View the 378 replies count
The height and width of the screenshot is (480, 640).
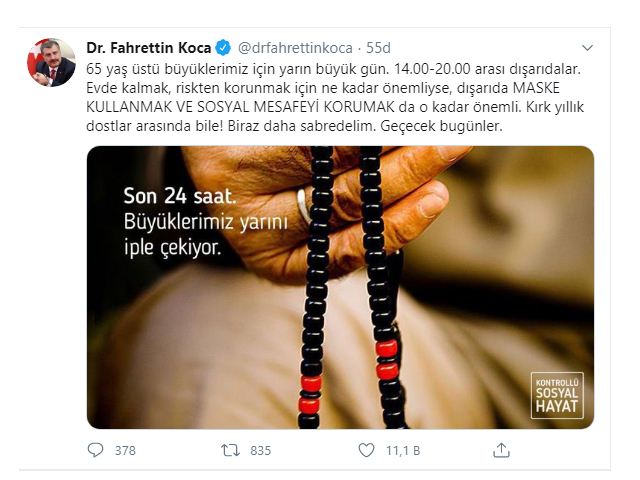pos(125,451)
